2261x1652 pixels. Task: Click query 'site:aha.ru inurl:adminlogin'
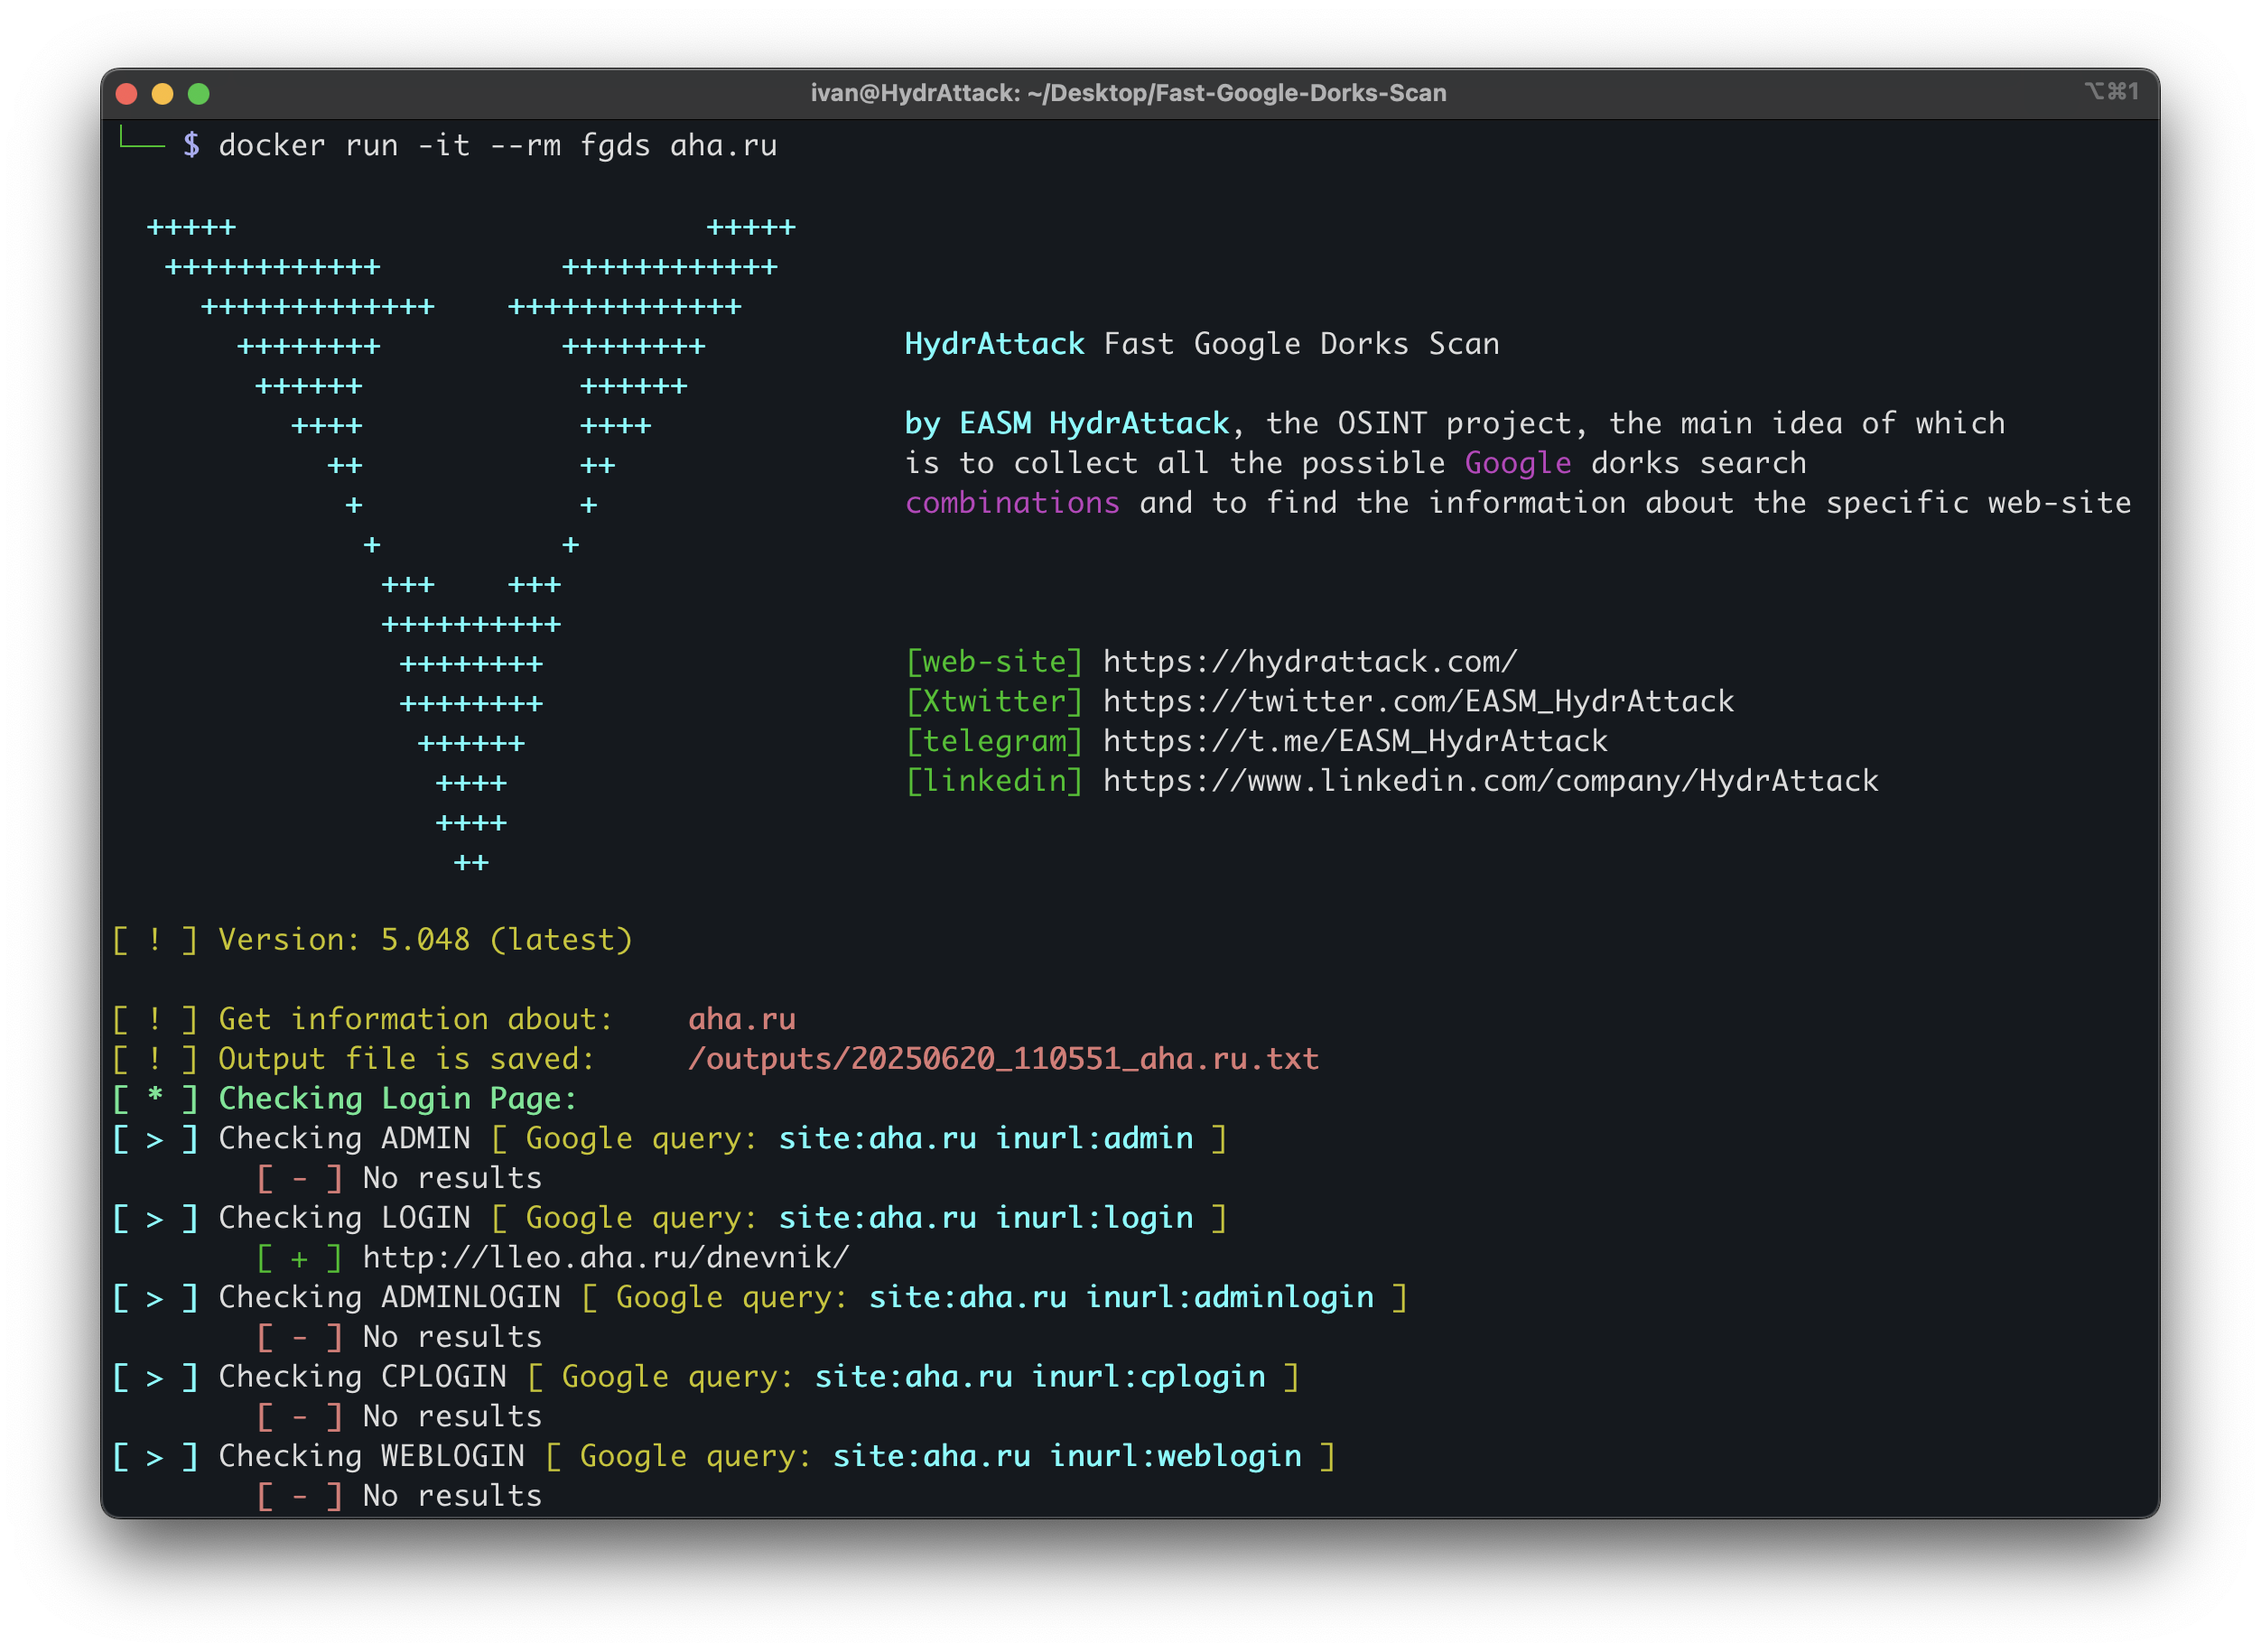tap(1121, 1298)
